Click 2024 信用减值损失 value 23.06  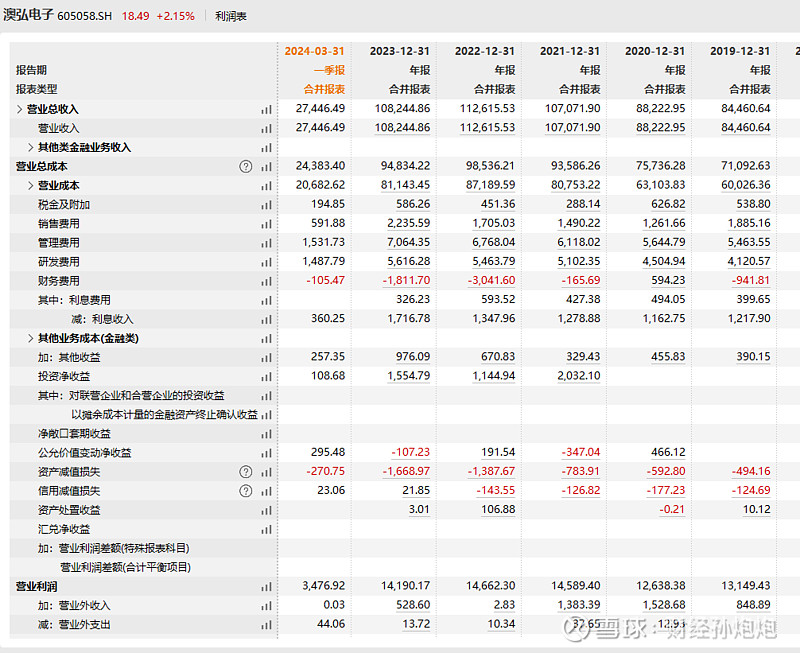(331, 490)
